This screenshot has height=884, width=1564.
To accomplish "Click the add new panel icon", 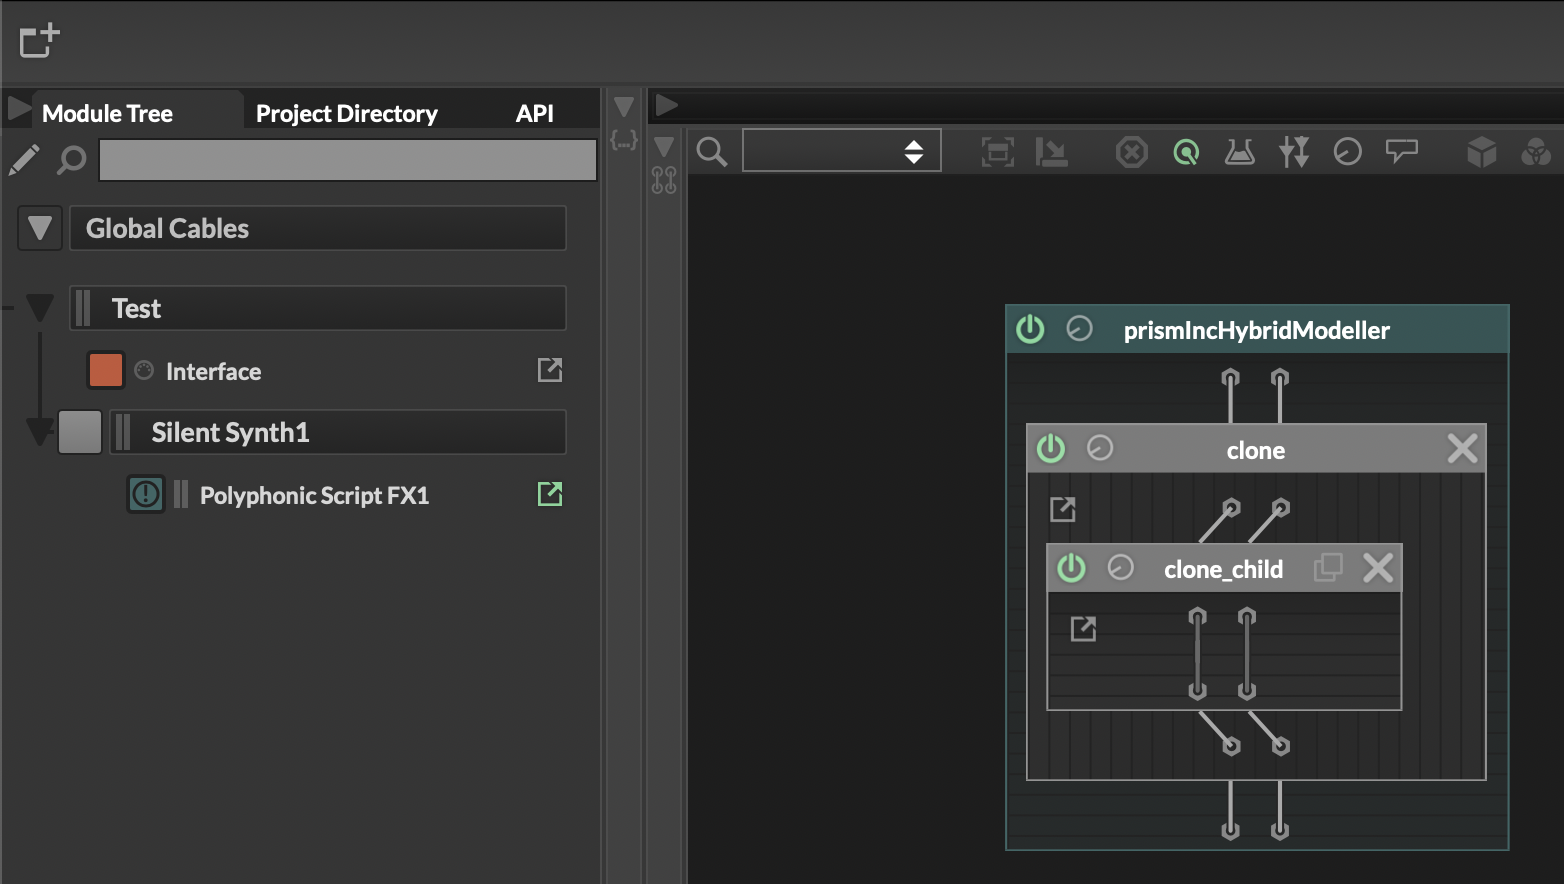I will [x=39, y=41].
